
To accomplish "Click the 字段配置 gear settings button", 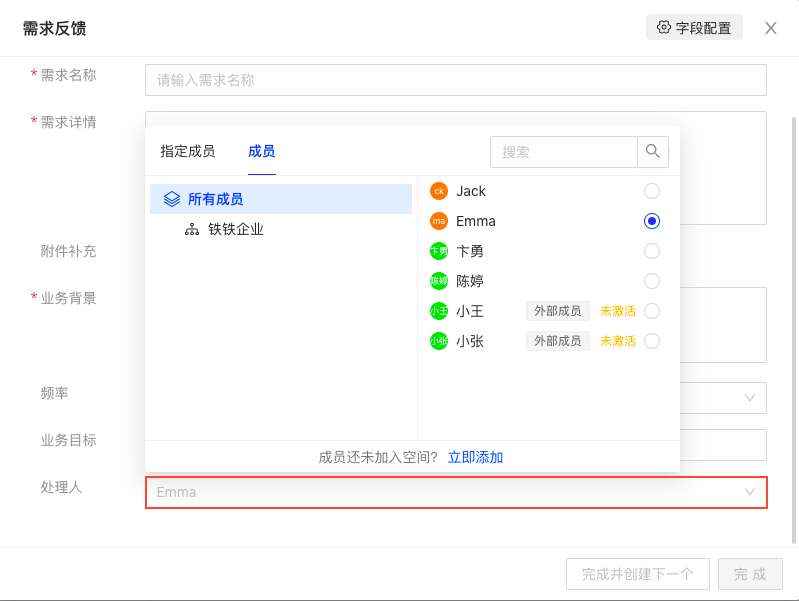I will click(x=694, y=28).
